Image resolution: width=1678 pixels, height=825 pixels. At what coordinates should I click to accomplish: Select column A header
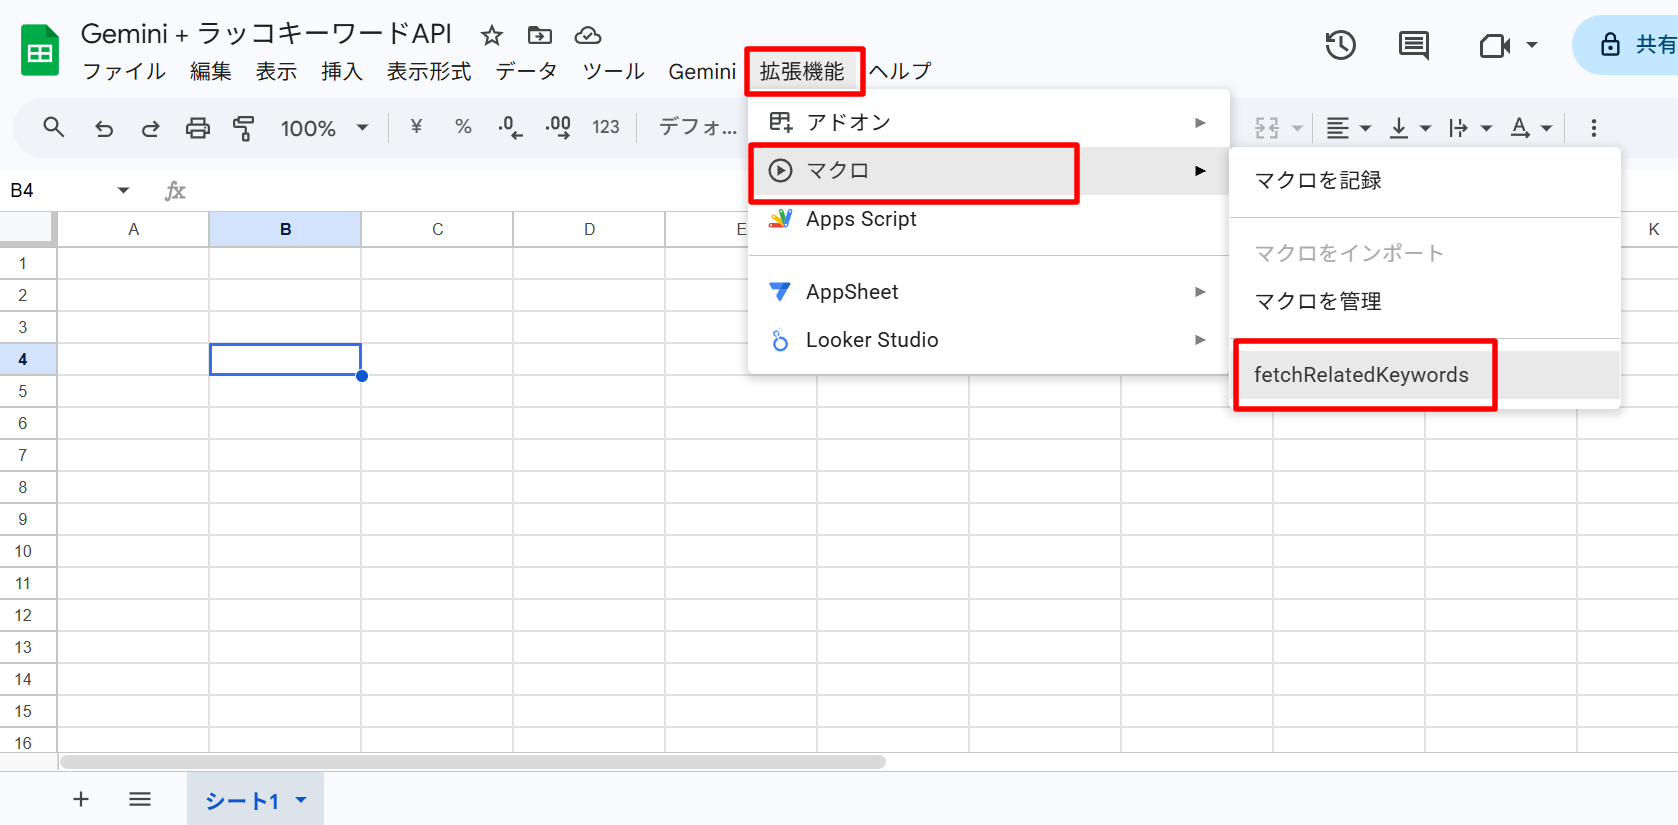pyautogui.click(x=133, y=229)
